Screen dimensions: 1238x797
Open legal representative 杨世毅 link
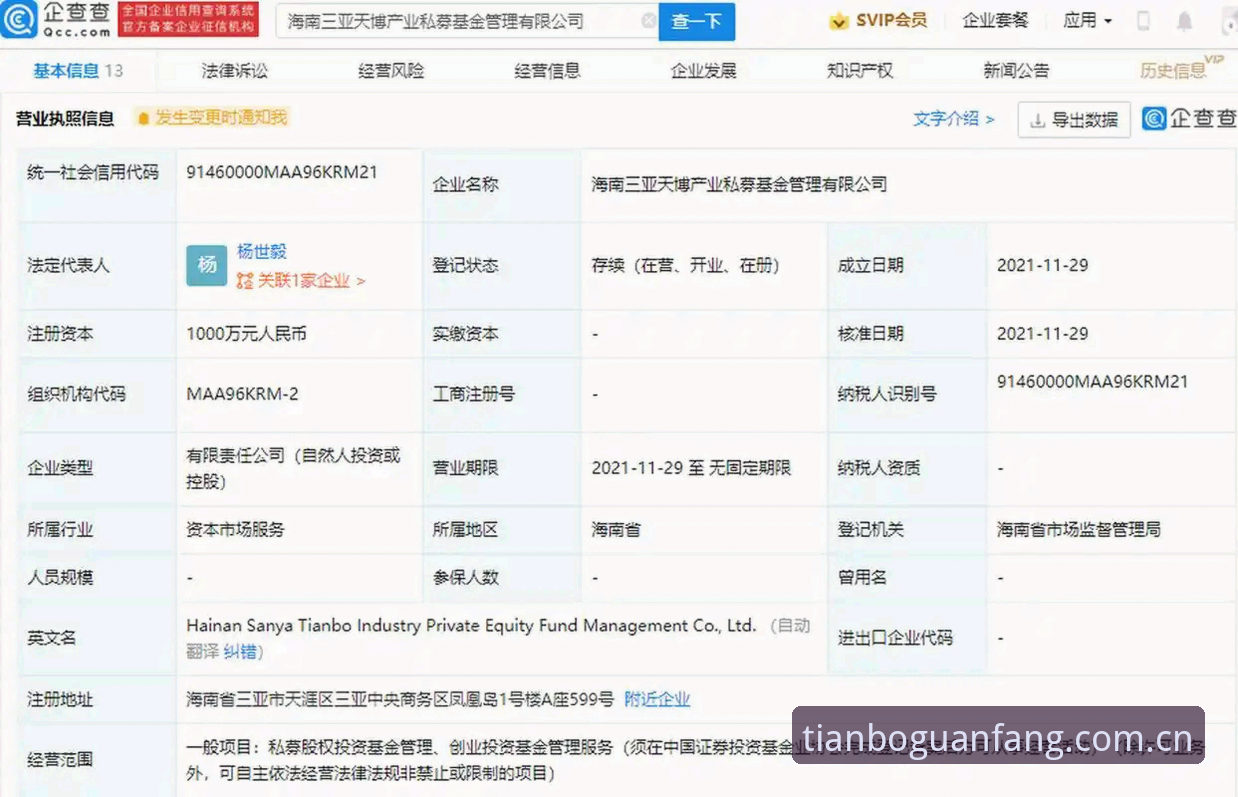pos(262,252)
